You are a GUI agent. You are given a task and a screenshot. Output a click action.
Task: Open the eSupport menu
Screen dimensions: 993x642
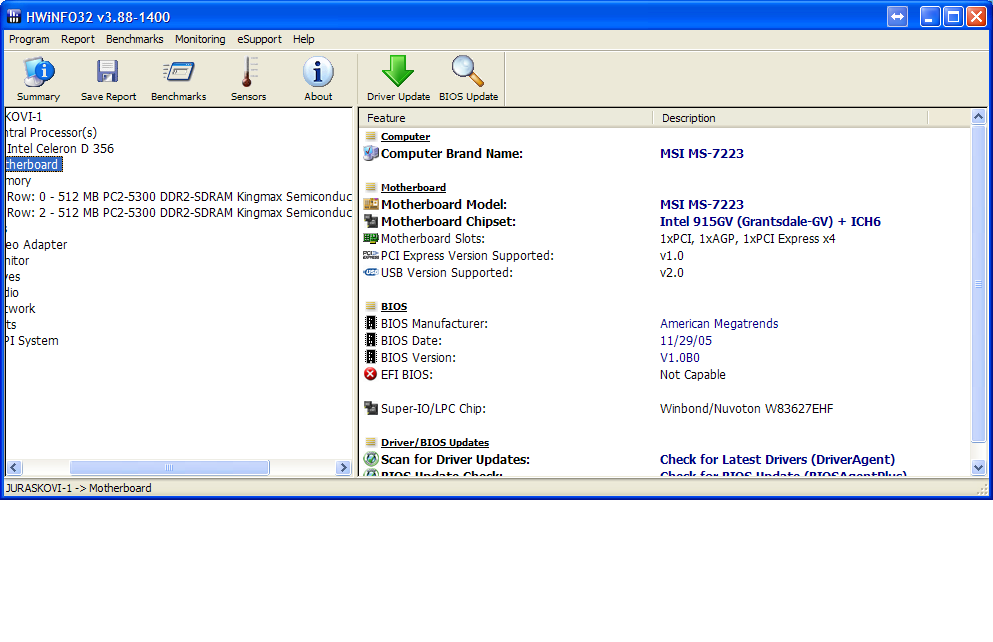coord(259,39)
